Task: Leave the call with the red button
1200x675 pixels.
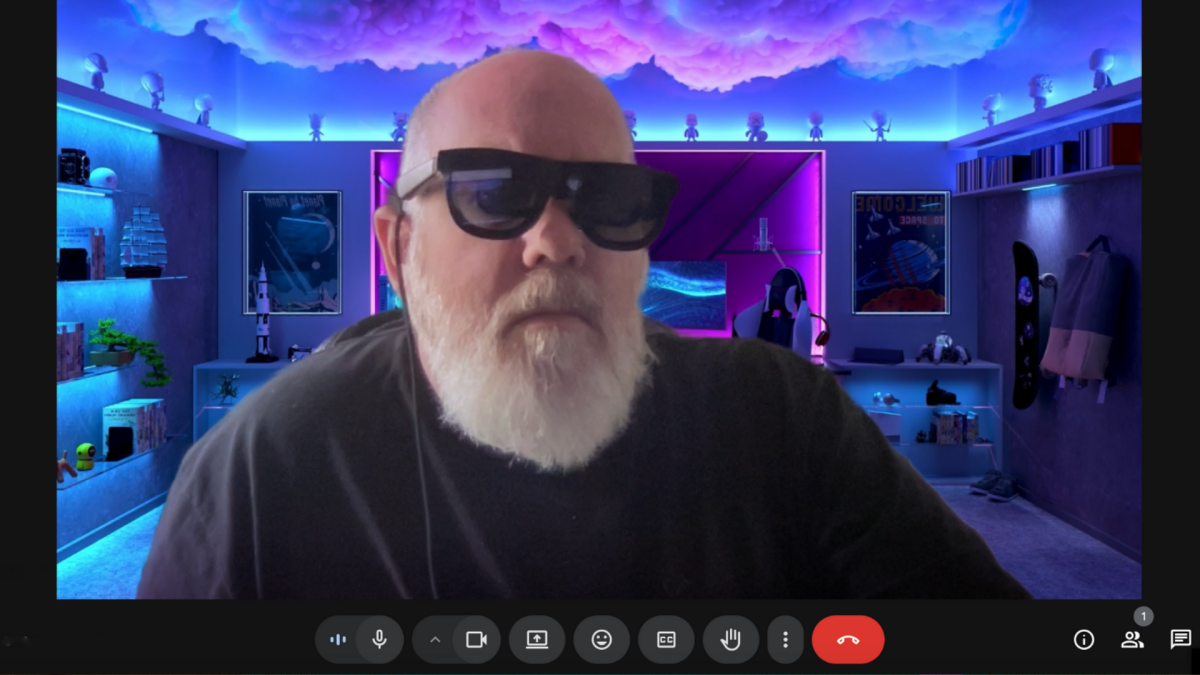Action: click(x=848, y=640)
